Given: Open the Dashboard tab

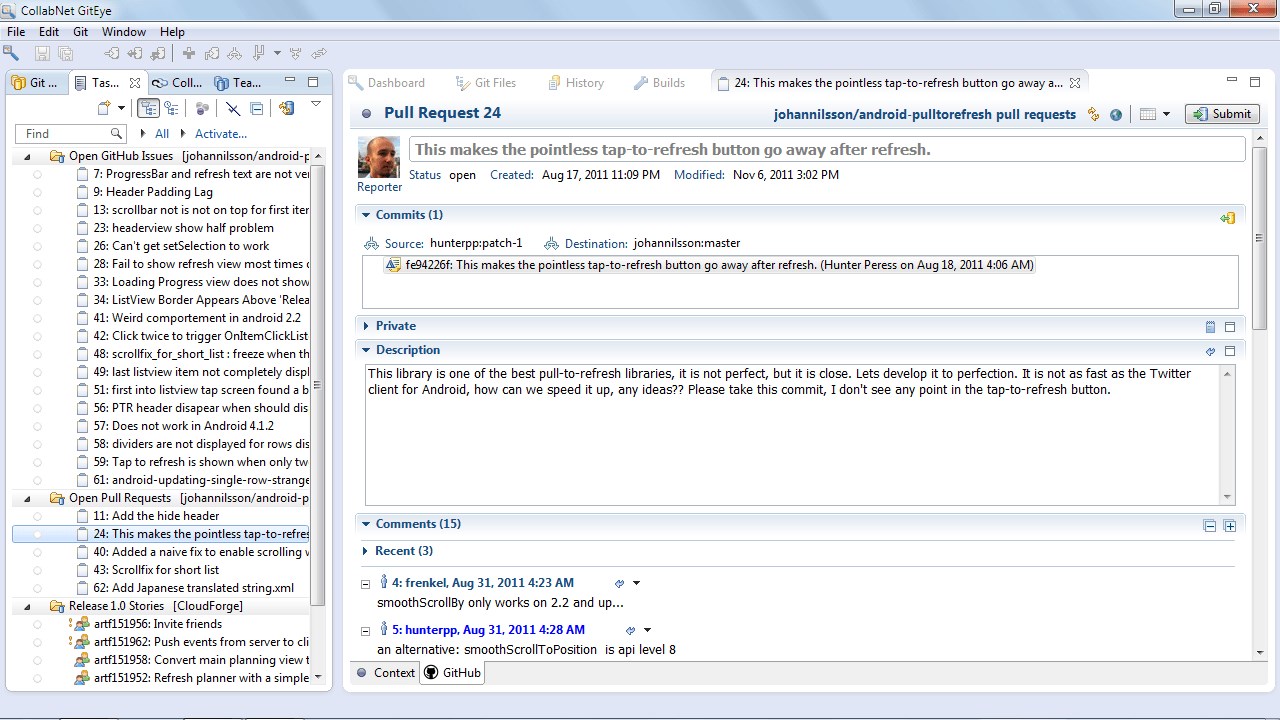Looking at the screenshot, I should tap(386, 83).
